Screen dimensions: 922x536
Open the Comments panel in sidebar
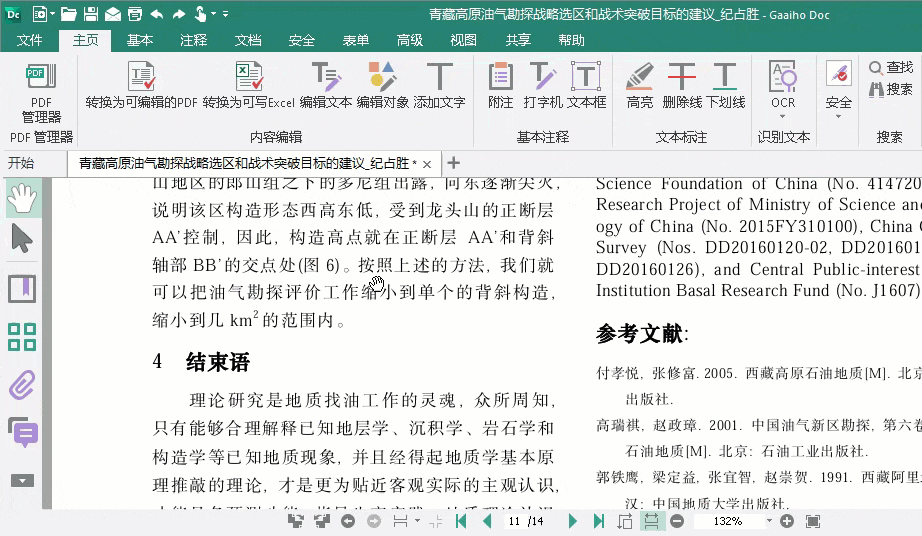coord(23,432)
